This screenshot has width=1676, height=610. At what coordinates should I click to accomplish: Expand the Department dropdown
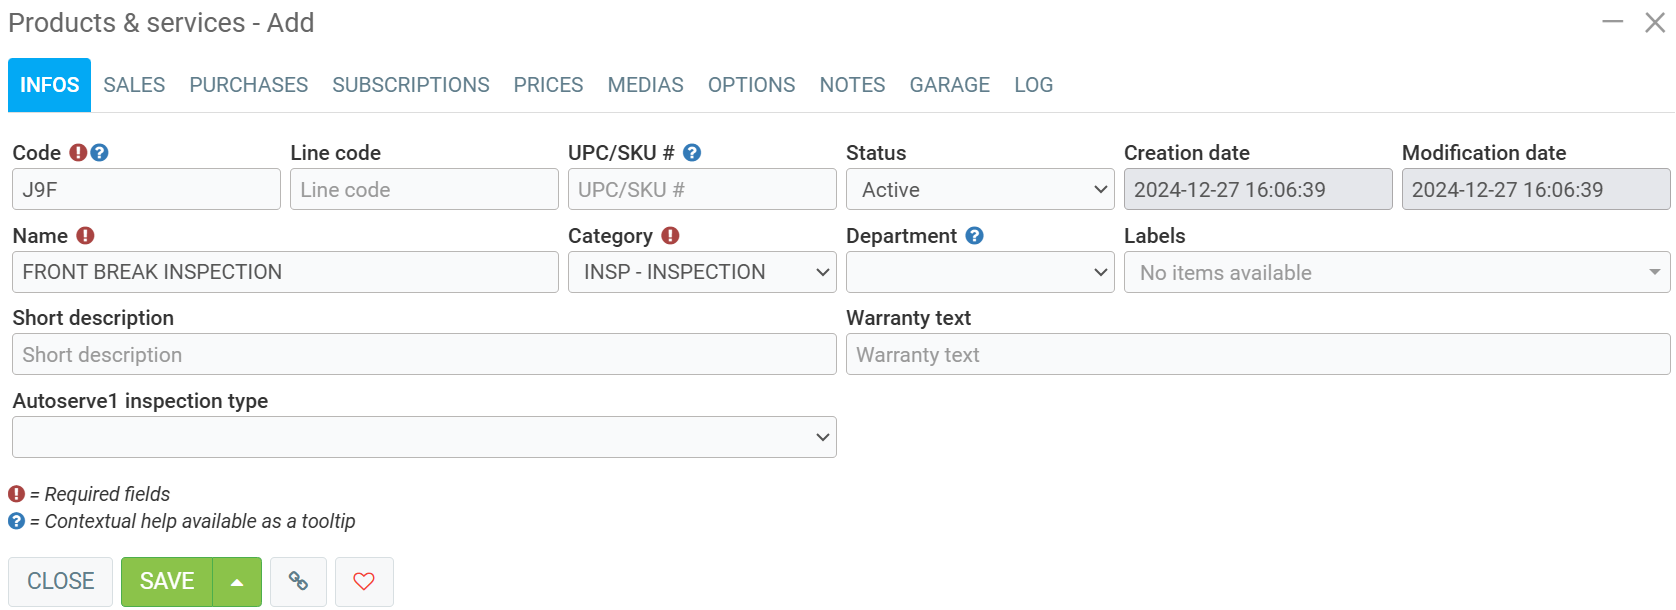click(979, 272)
